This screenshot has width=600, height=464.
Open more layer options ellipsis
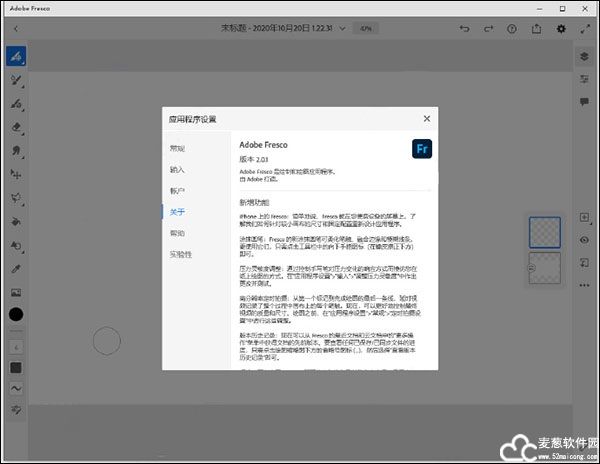tap(584, 287)
